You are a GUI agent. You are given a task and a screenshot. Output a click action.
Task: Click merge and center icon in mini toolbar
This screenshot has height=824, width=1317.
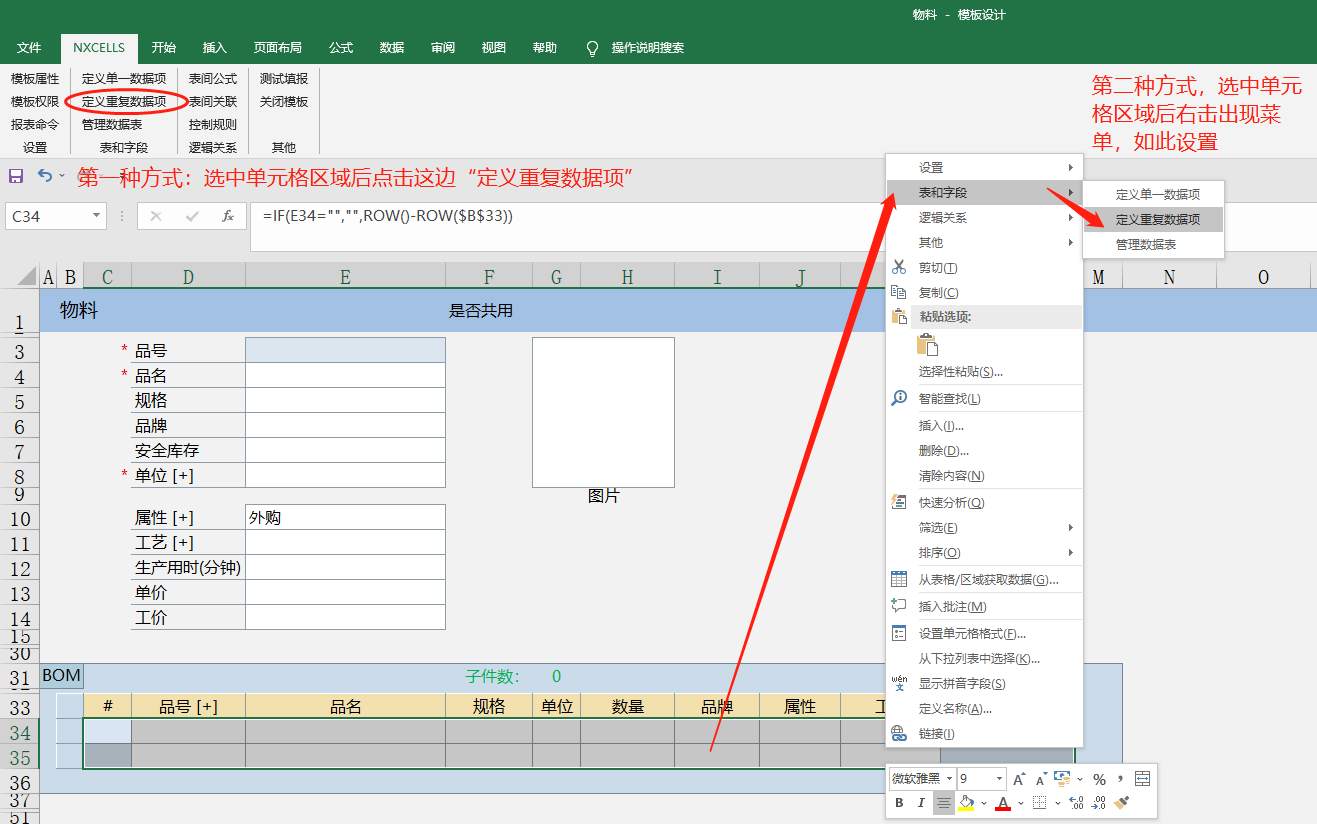tap(1143, 779)
